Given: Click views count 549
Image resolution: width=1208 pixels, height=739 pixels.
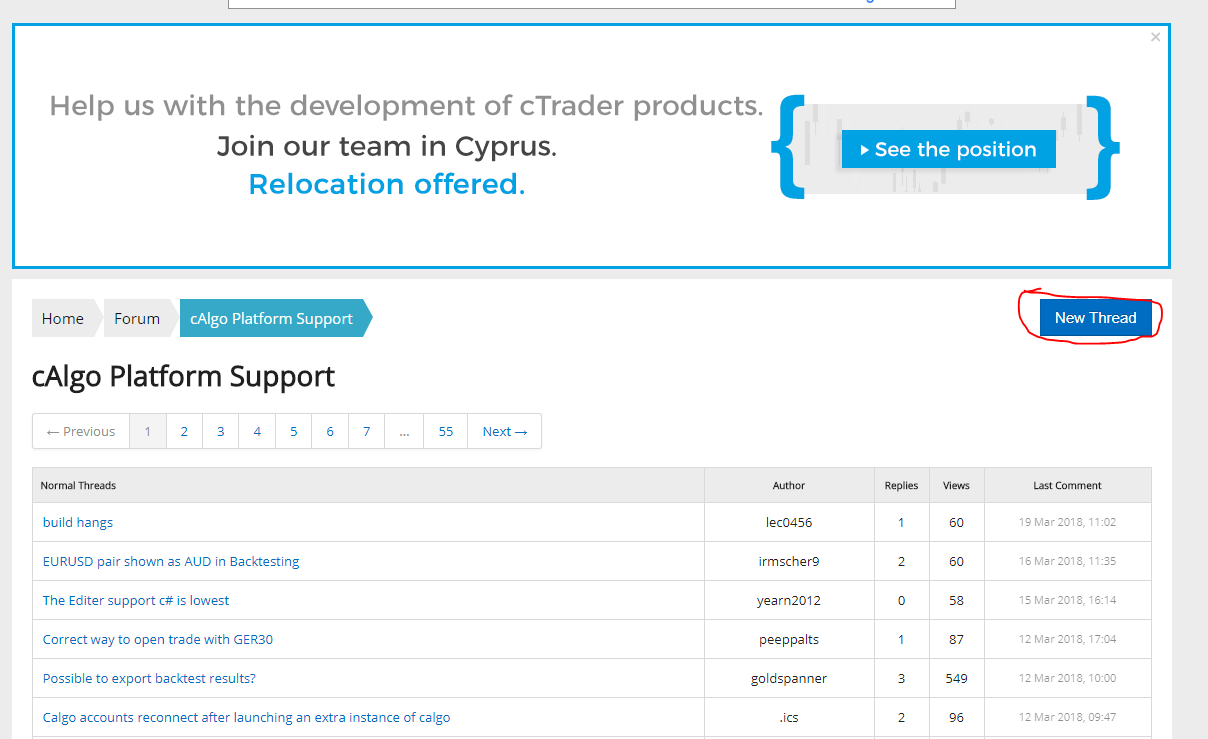Looking at the screenshot, I should click(956, 678).
